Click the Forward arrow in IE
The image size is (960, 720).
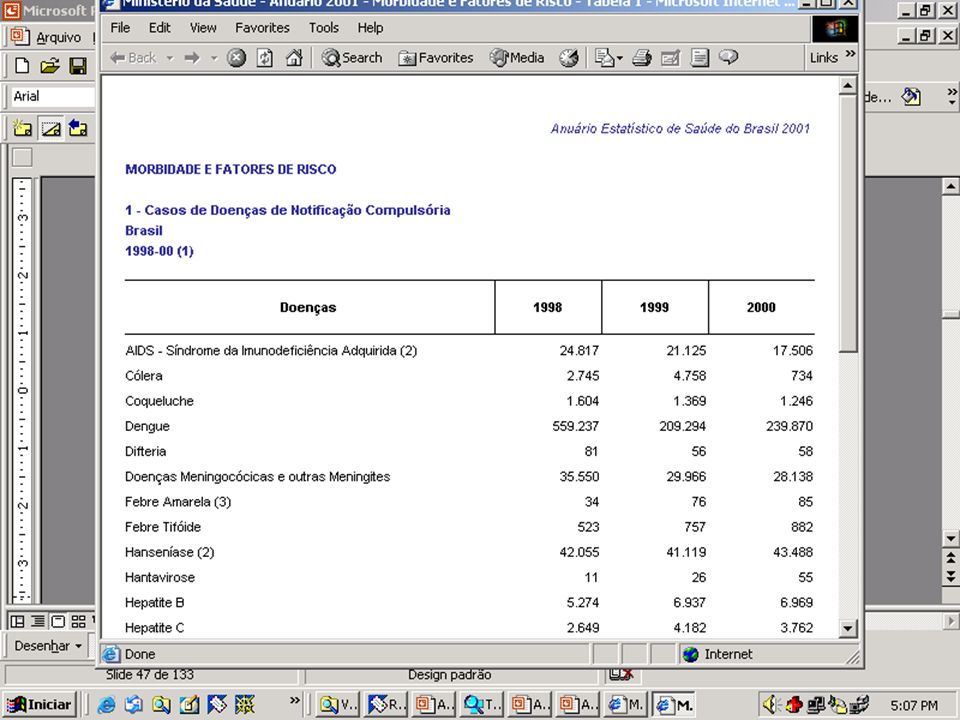192,58
